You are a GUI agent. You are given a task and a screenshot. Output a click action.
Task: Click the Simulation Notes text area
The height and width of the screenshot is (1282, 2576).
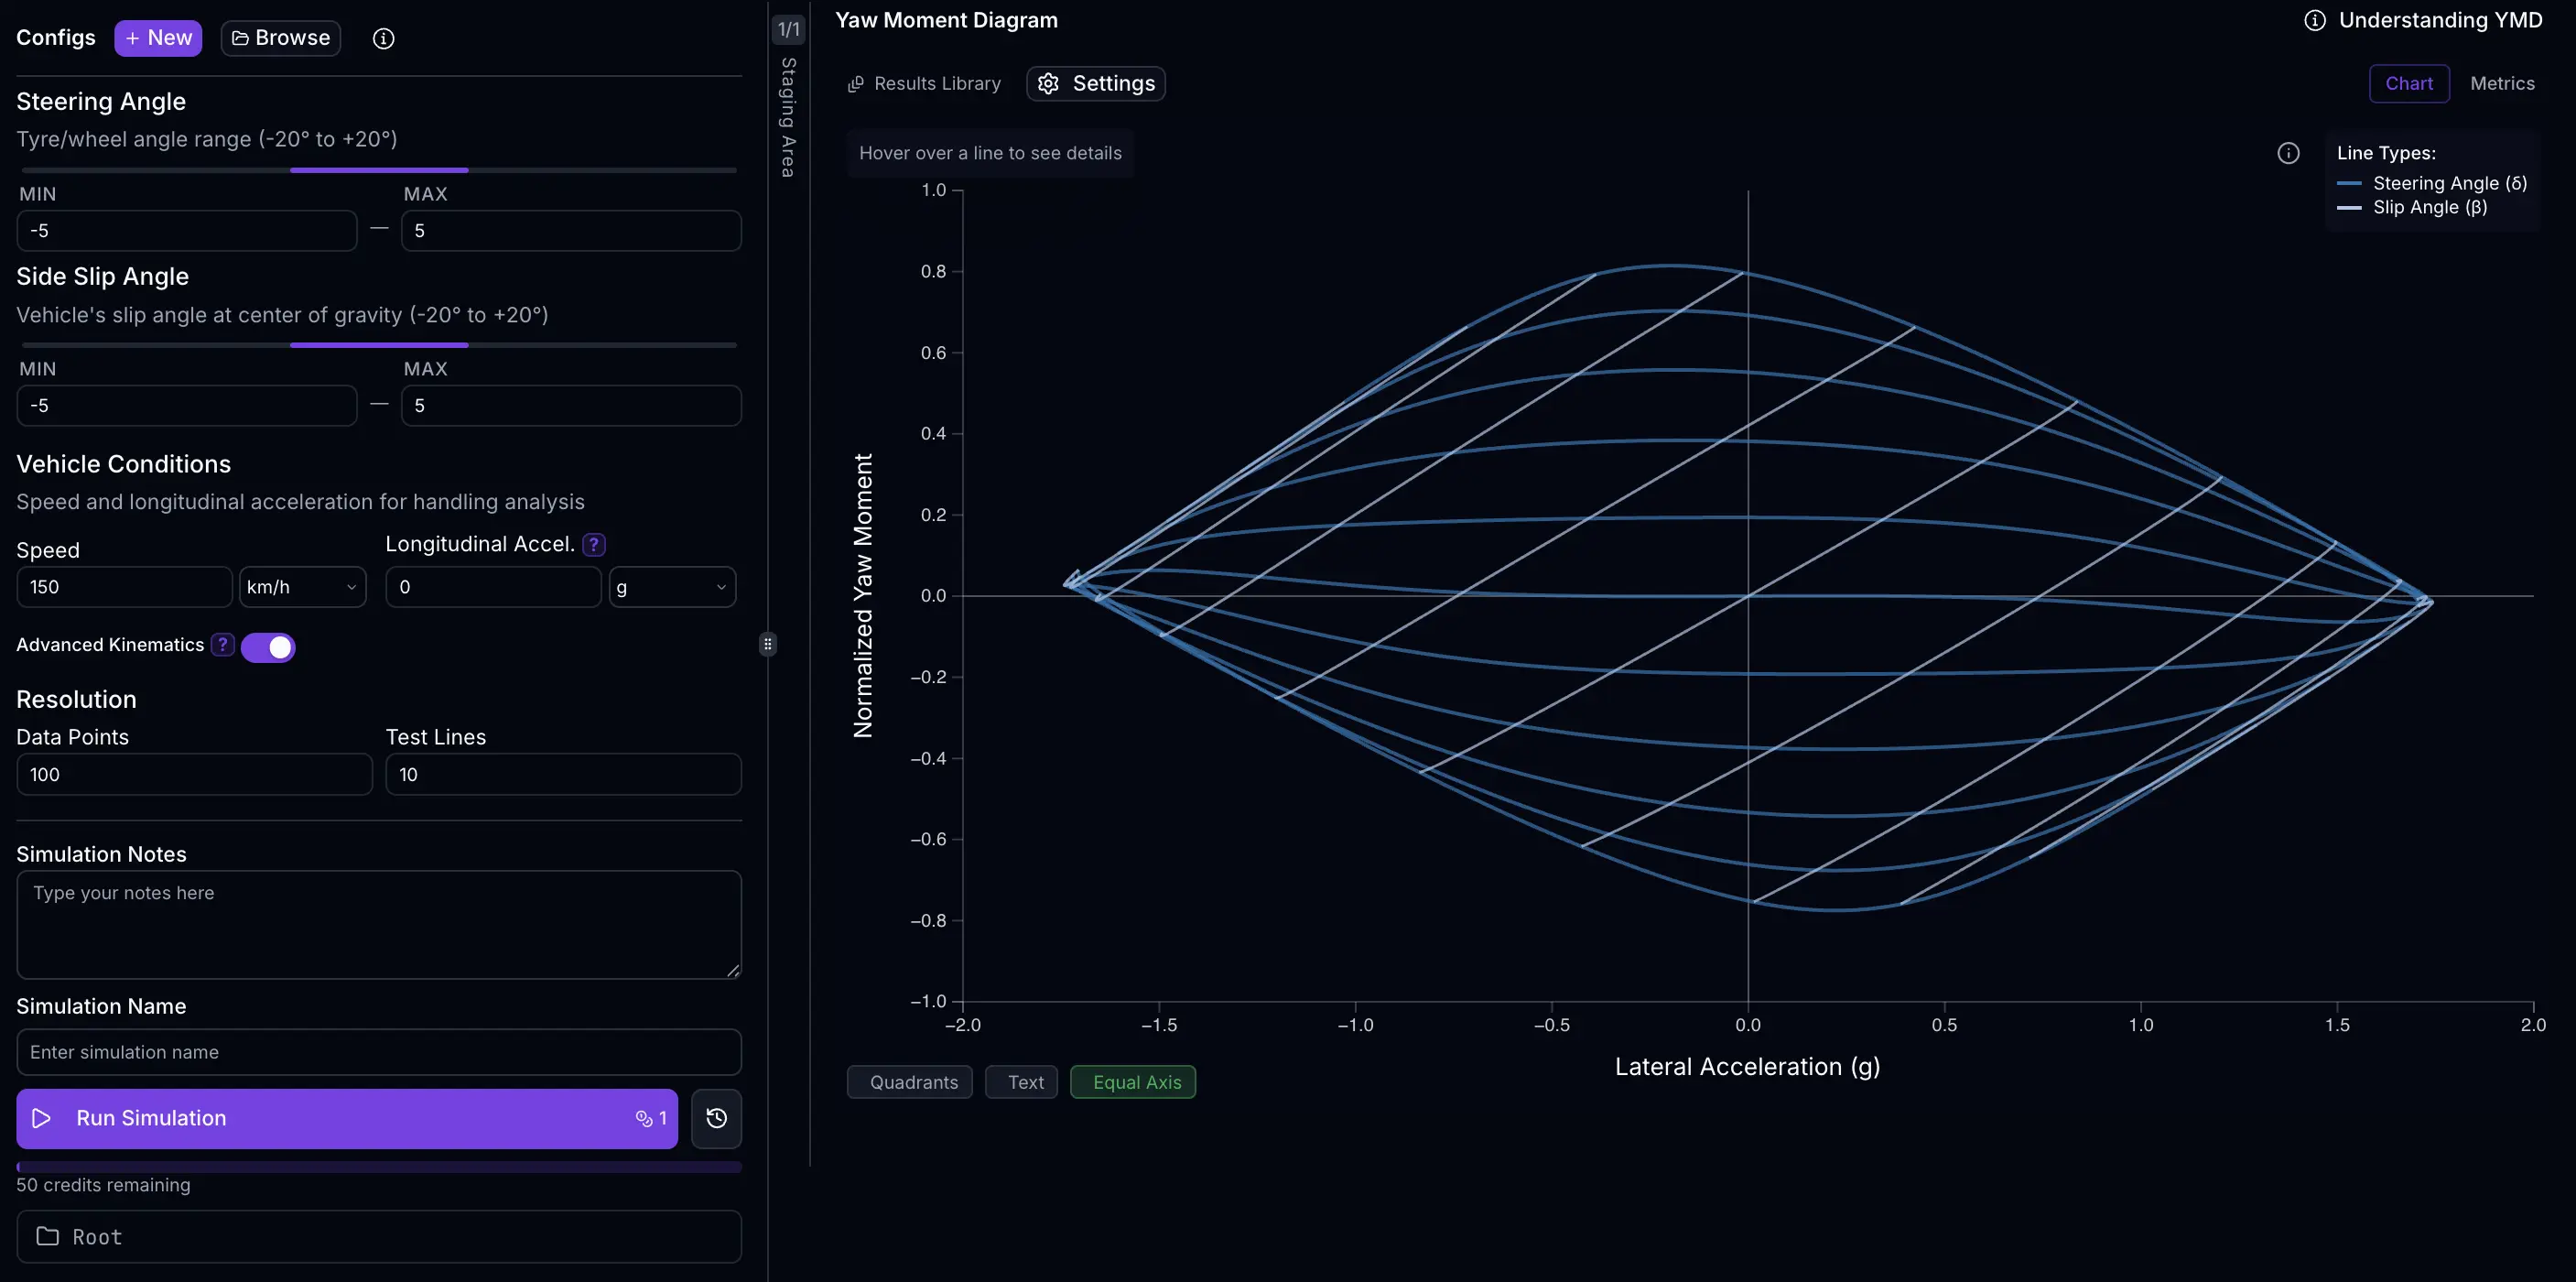click(379, 924)
